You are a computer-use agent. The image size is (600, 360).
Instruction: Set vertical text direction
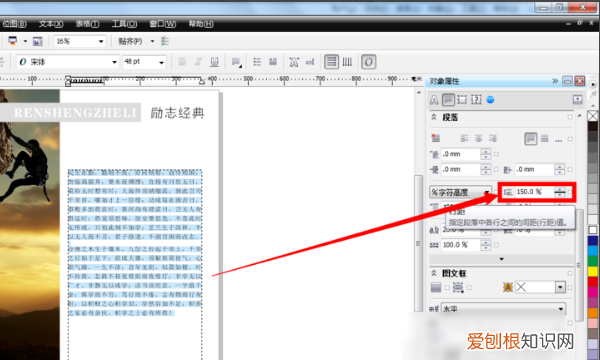[347, 62]
